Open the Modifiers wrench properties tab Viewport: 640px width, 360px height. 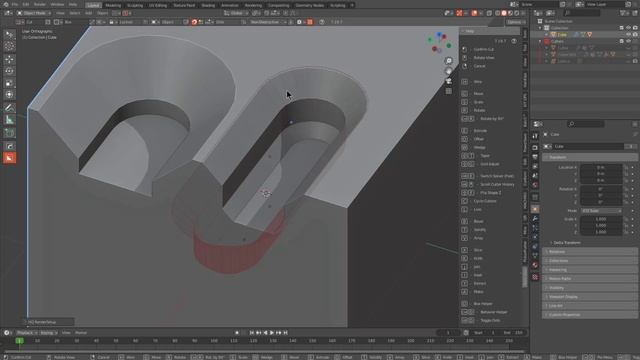click(535, 219)
